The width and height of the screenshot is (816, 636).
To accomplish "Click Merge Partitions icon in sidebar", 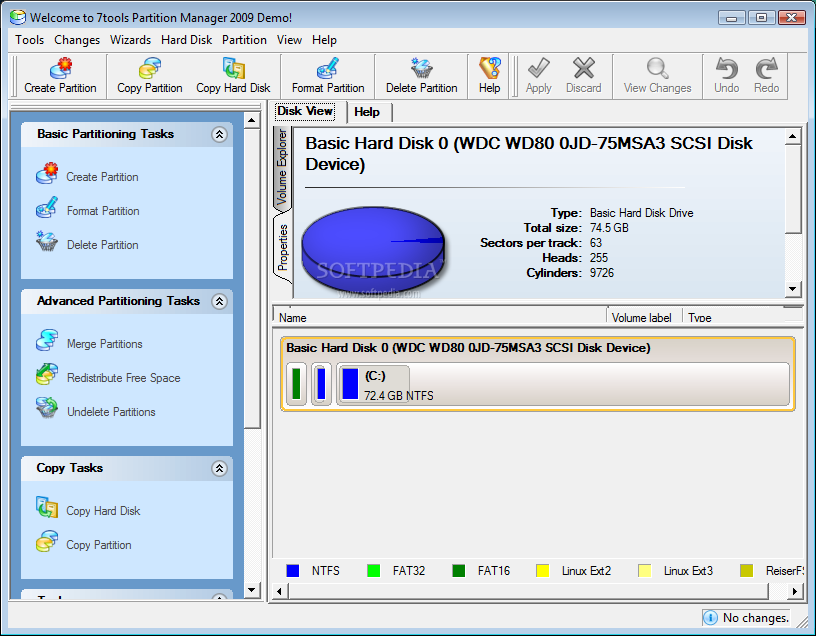I will 47,340.
